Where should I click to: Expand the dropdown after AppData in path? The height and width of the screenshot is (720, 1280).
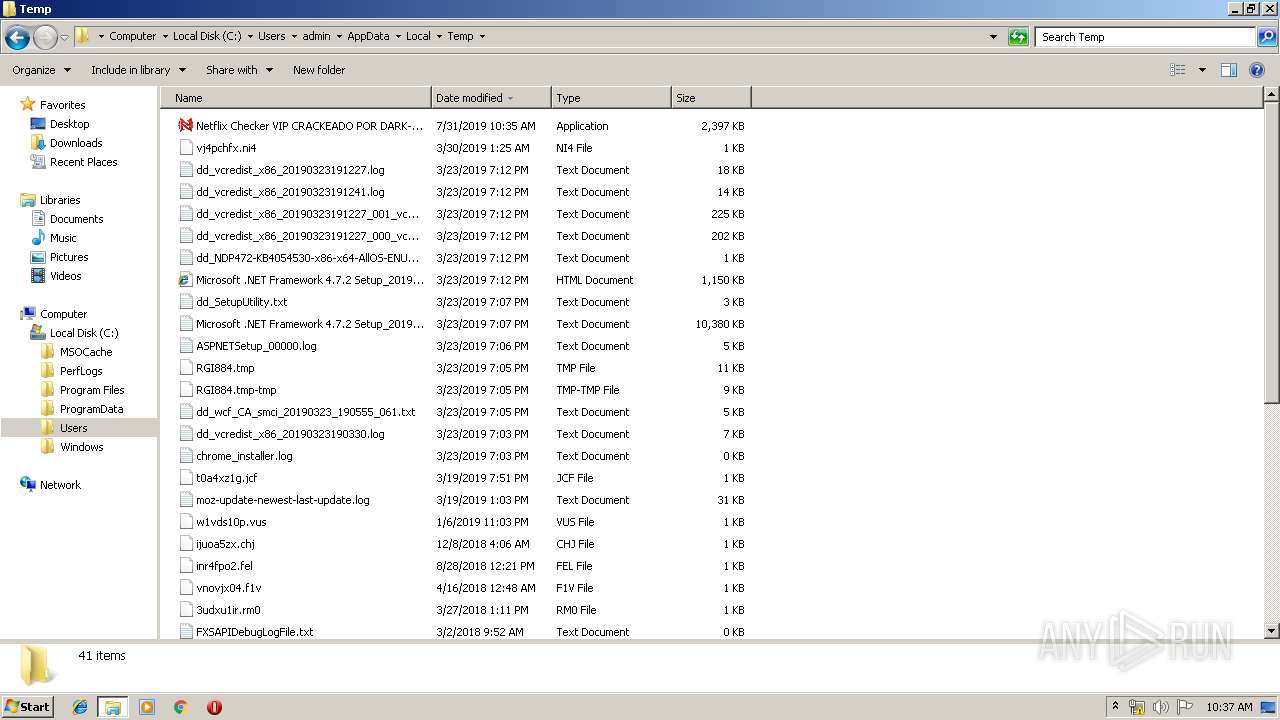coord(398,36)
